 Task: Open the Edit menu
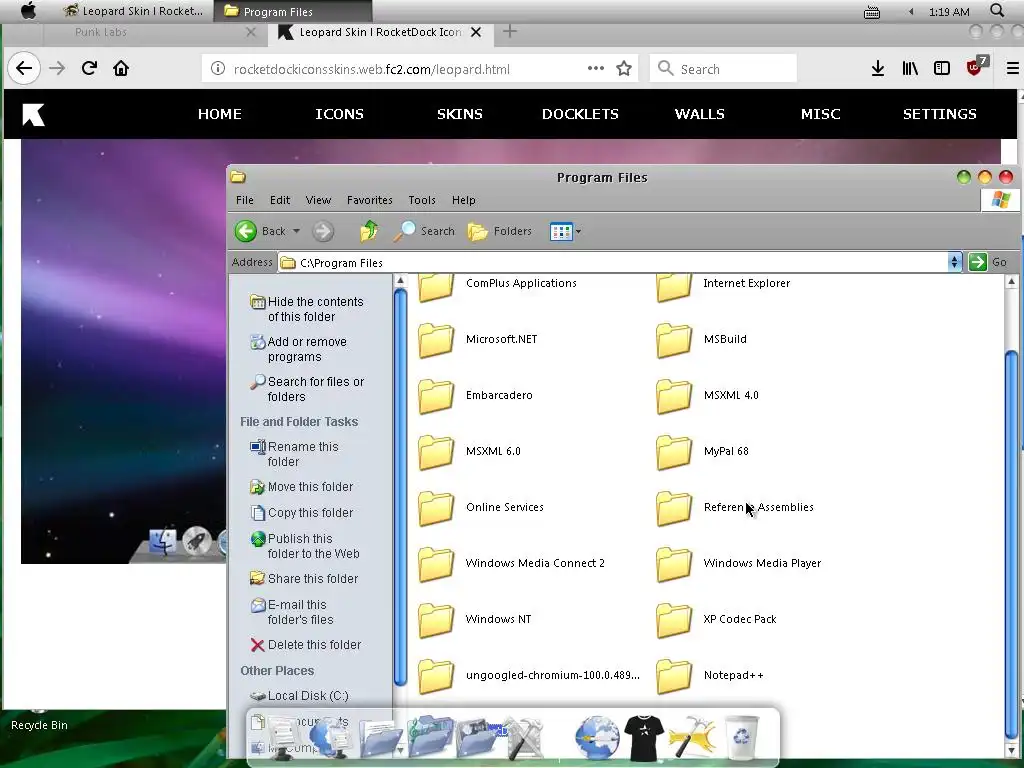pos(280,200)
